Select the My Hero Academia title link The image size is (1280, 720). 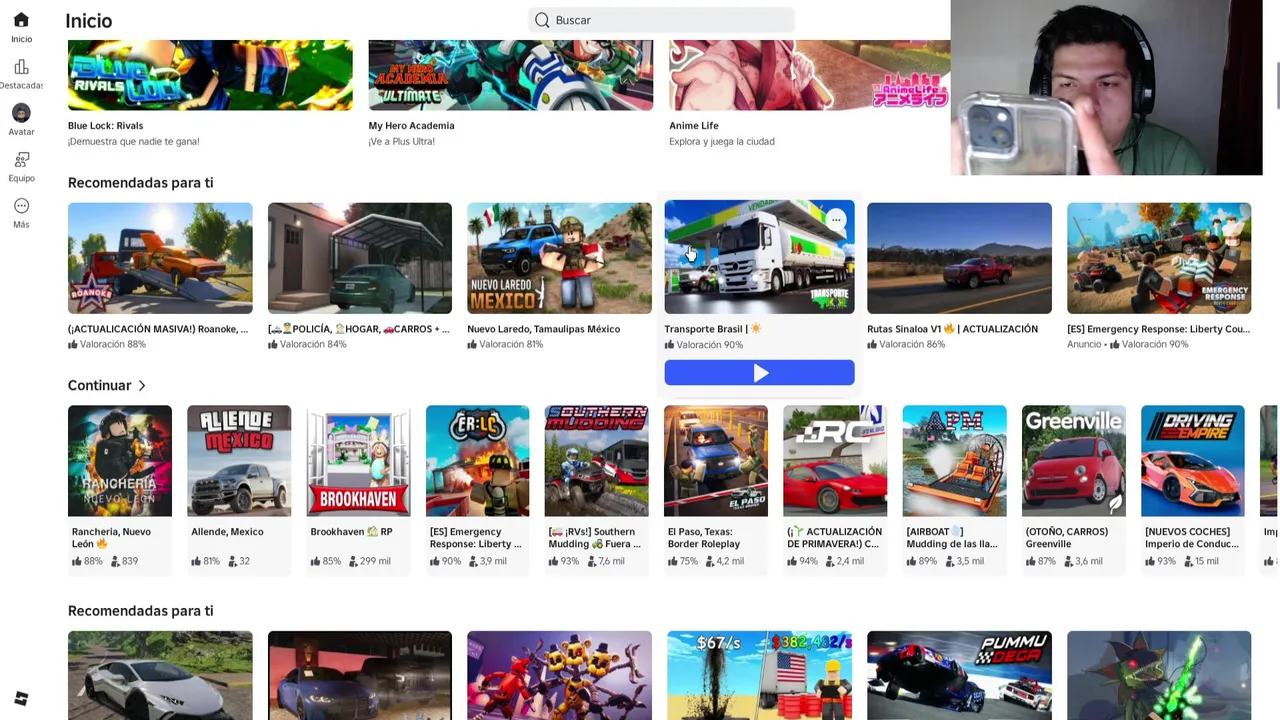411,125
